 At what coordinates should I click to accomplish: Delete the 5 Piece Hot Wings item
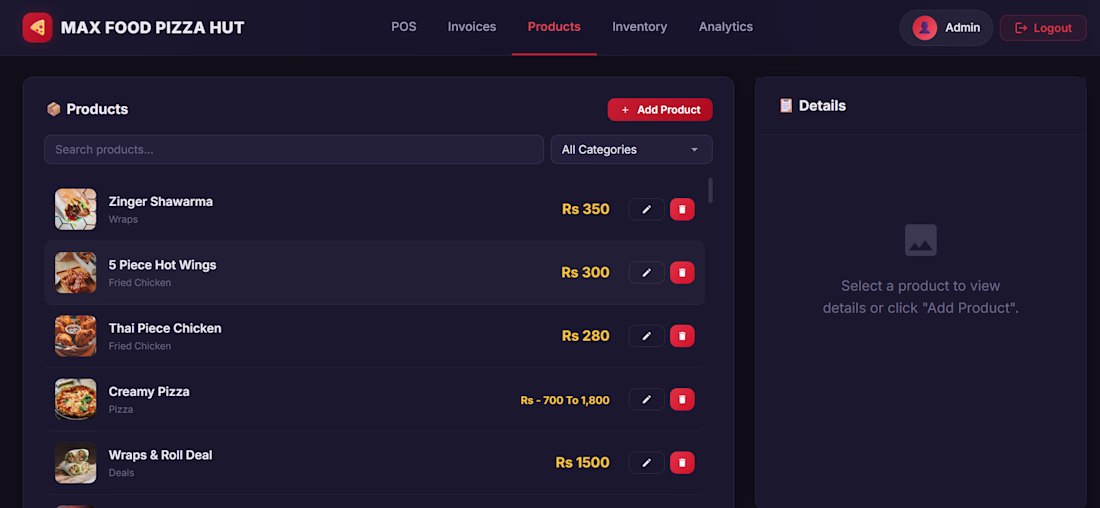(682, 272)
